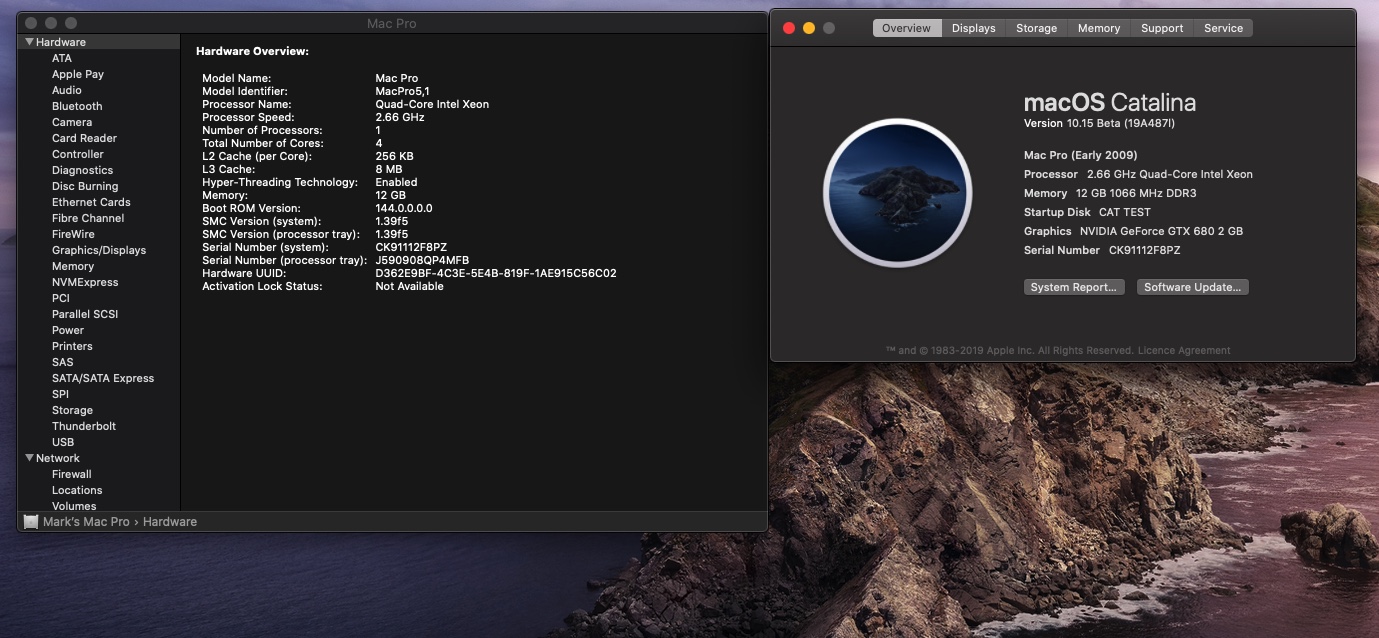Select Thunderbolt in the sidebar
Image resolution: width=1379 pixels, height=638 pixels.
pos(84,426)
